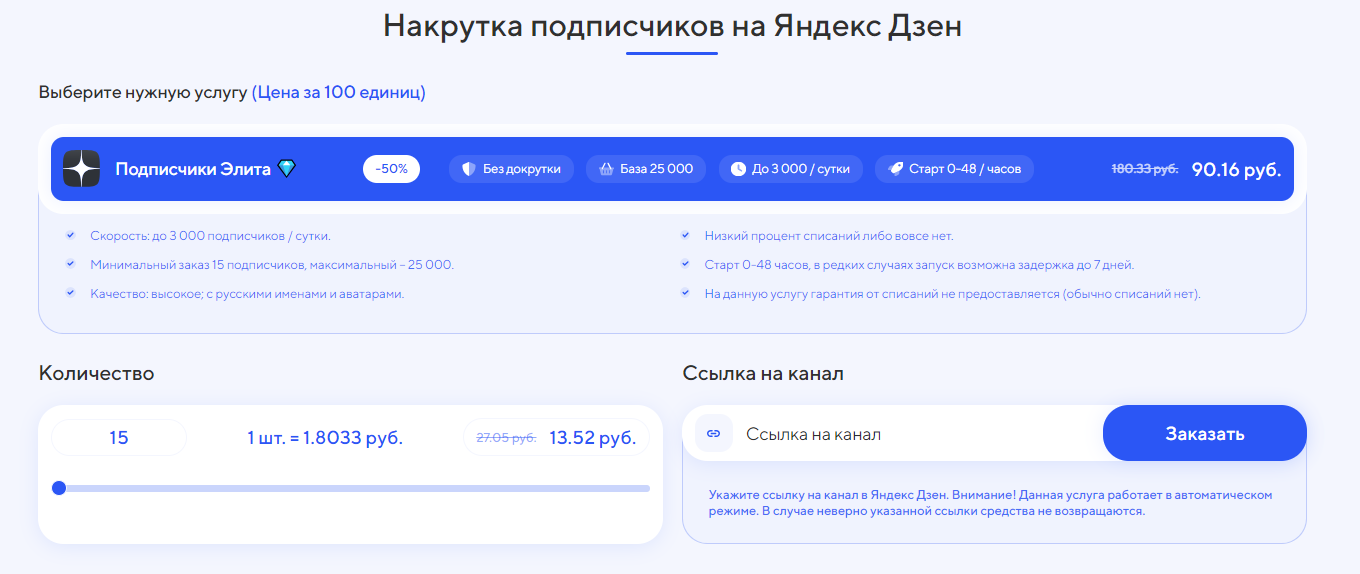Click the price 90.16 руб.
Image resolution: width=1360 pixels, height=574 pixels.
click(1236, 169)
